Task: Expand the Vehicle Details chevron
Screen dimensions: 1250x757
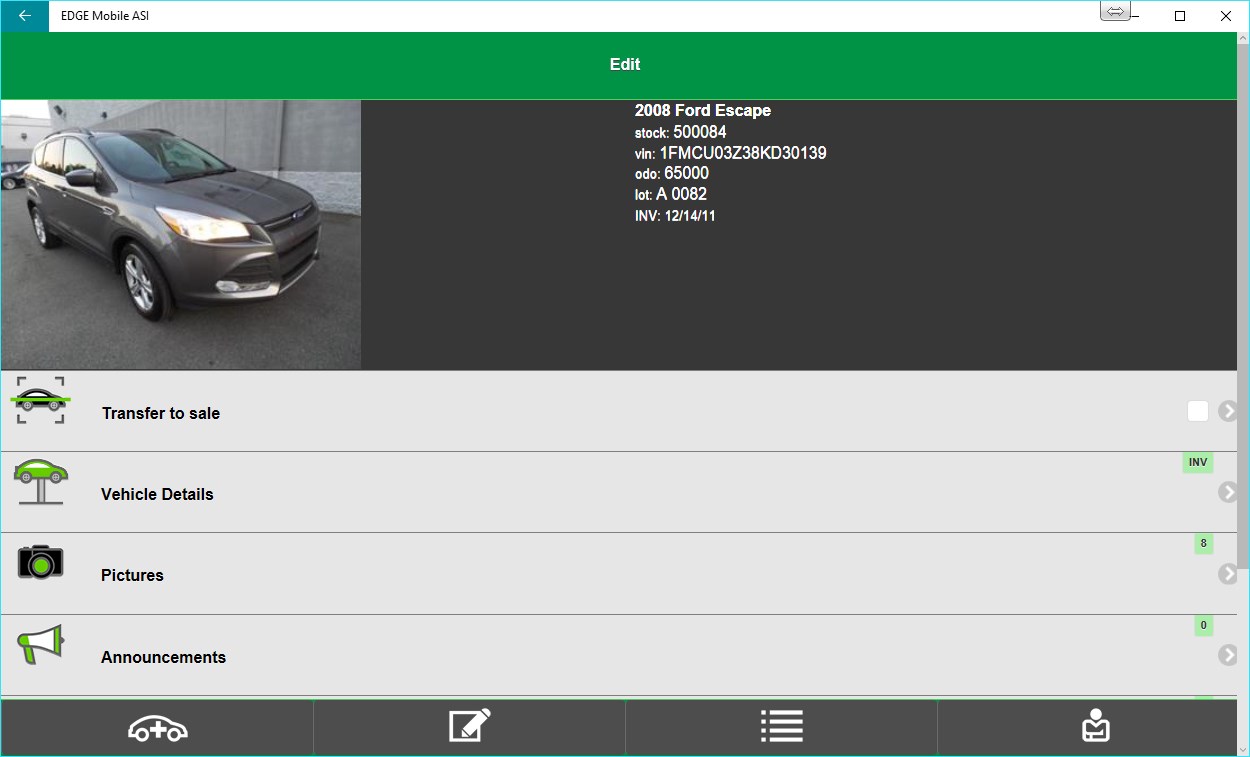Action: pyautogui.click(x=1228, y=492)
